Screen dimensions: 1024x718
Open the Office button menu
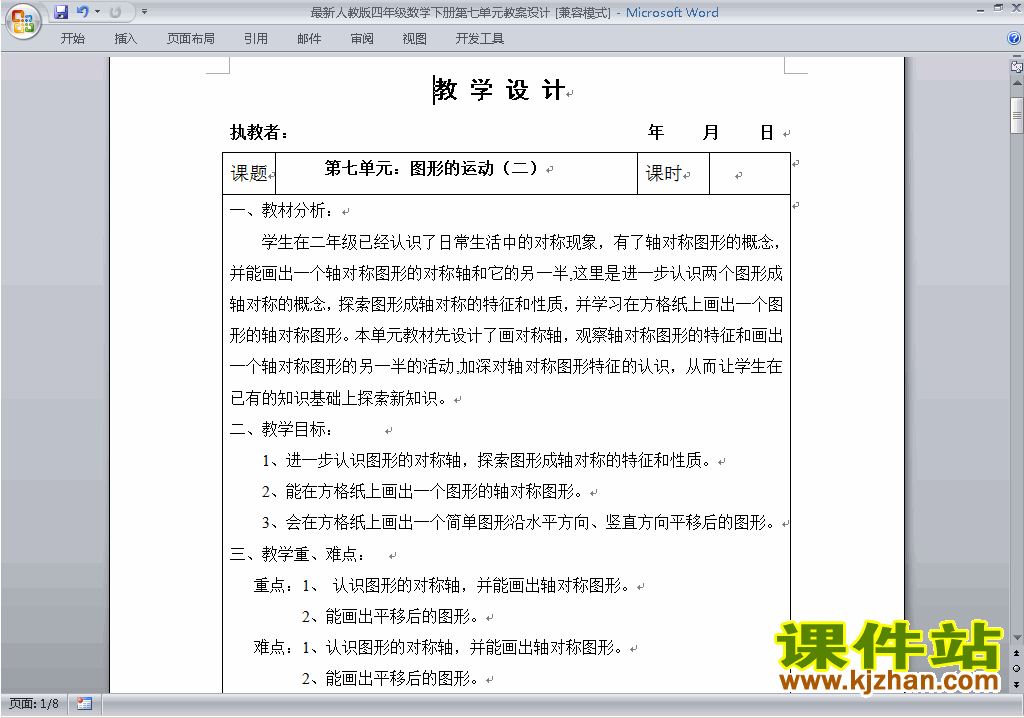click(x=23, y=21)
